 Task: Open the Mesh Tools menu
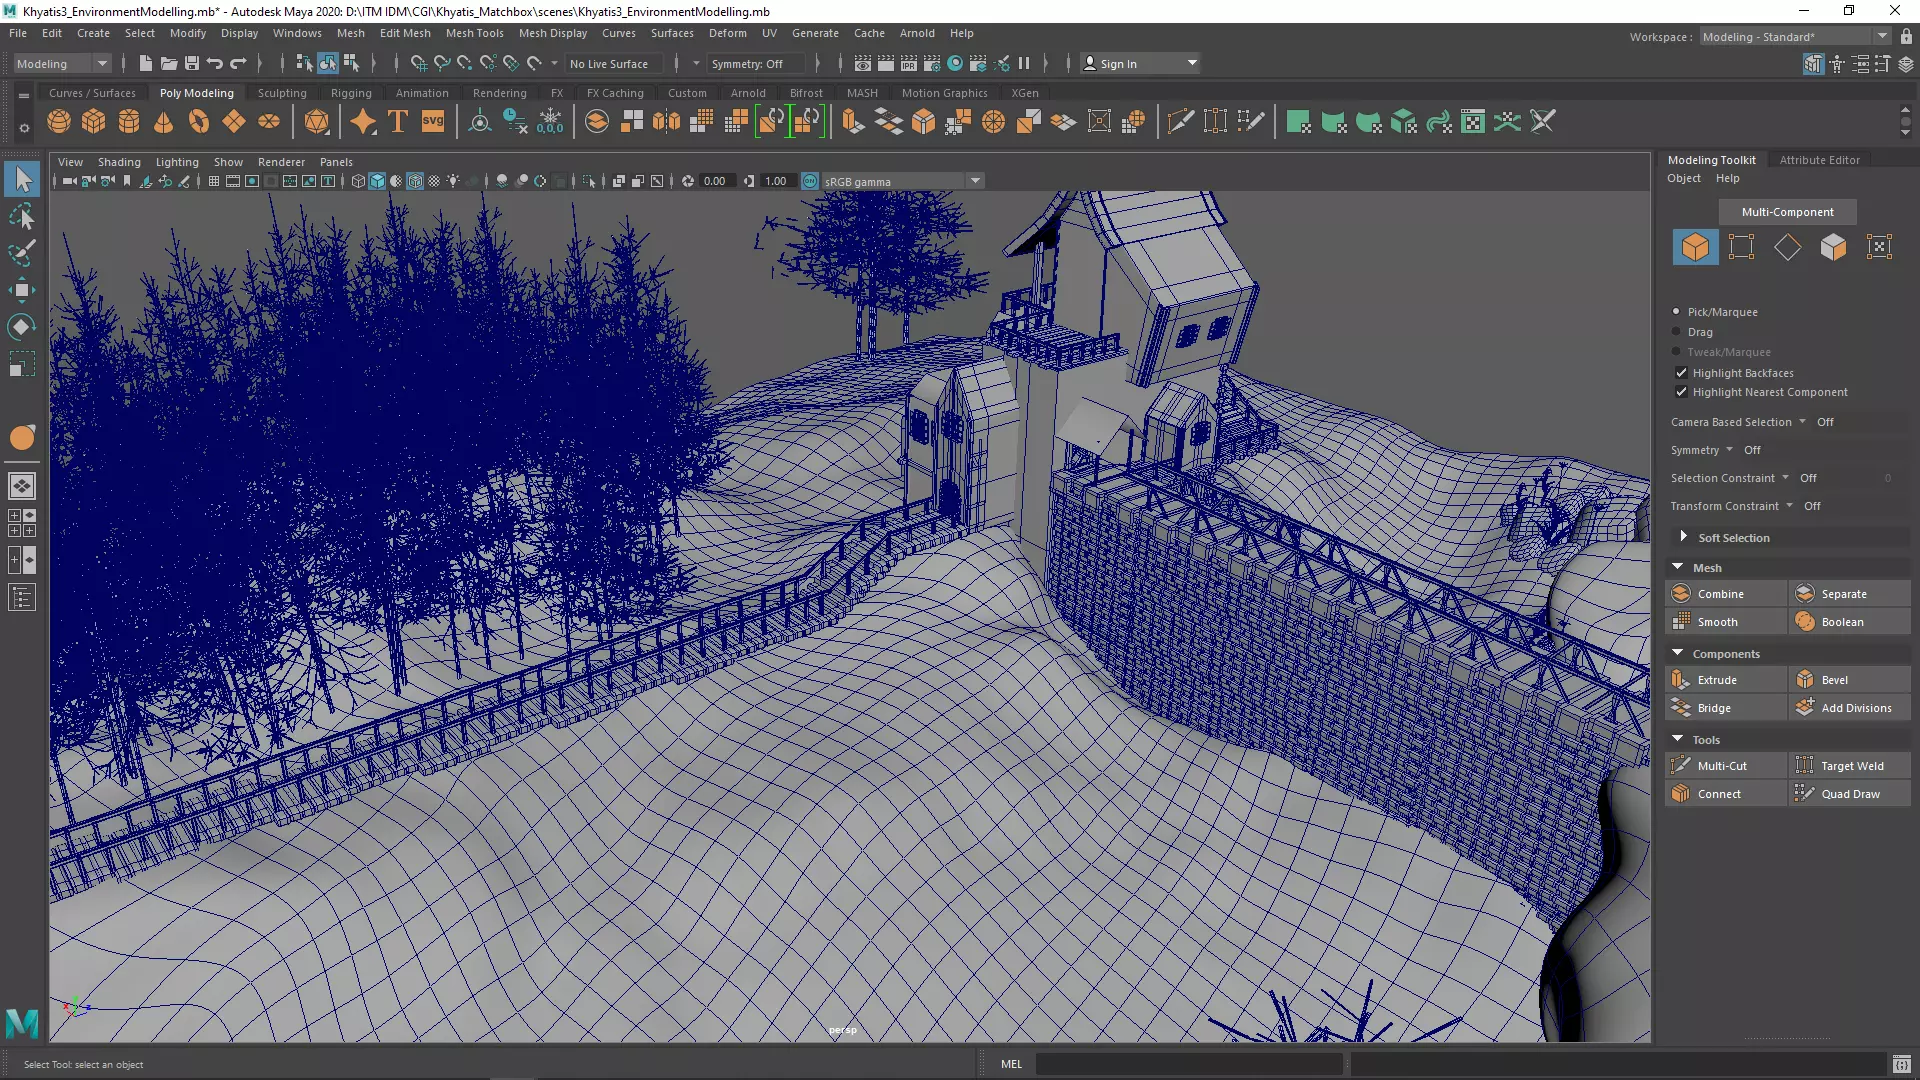(x=474, y=33)
